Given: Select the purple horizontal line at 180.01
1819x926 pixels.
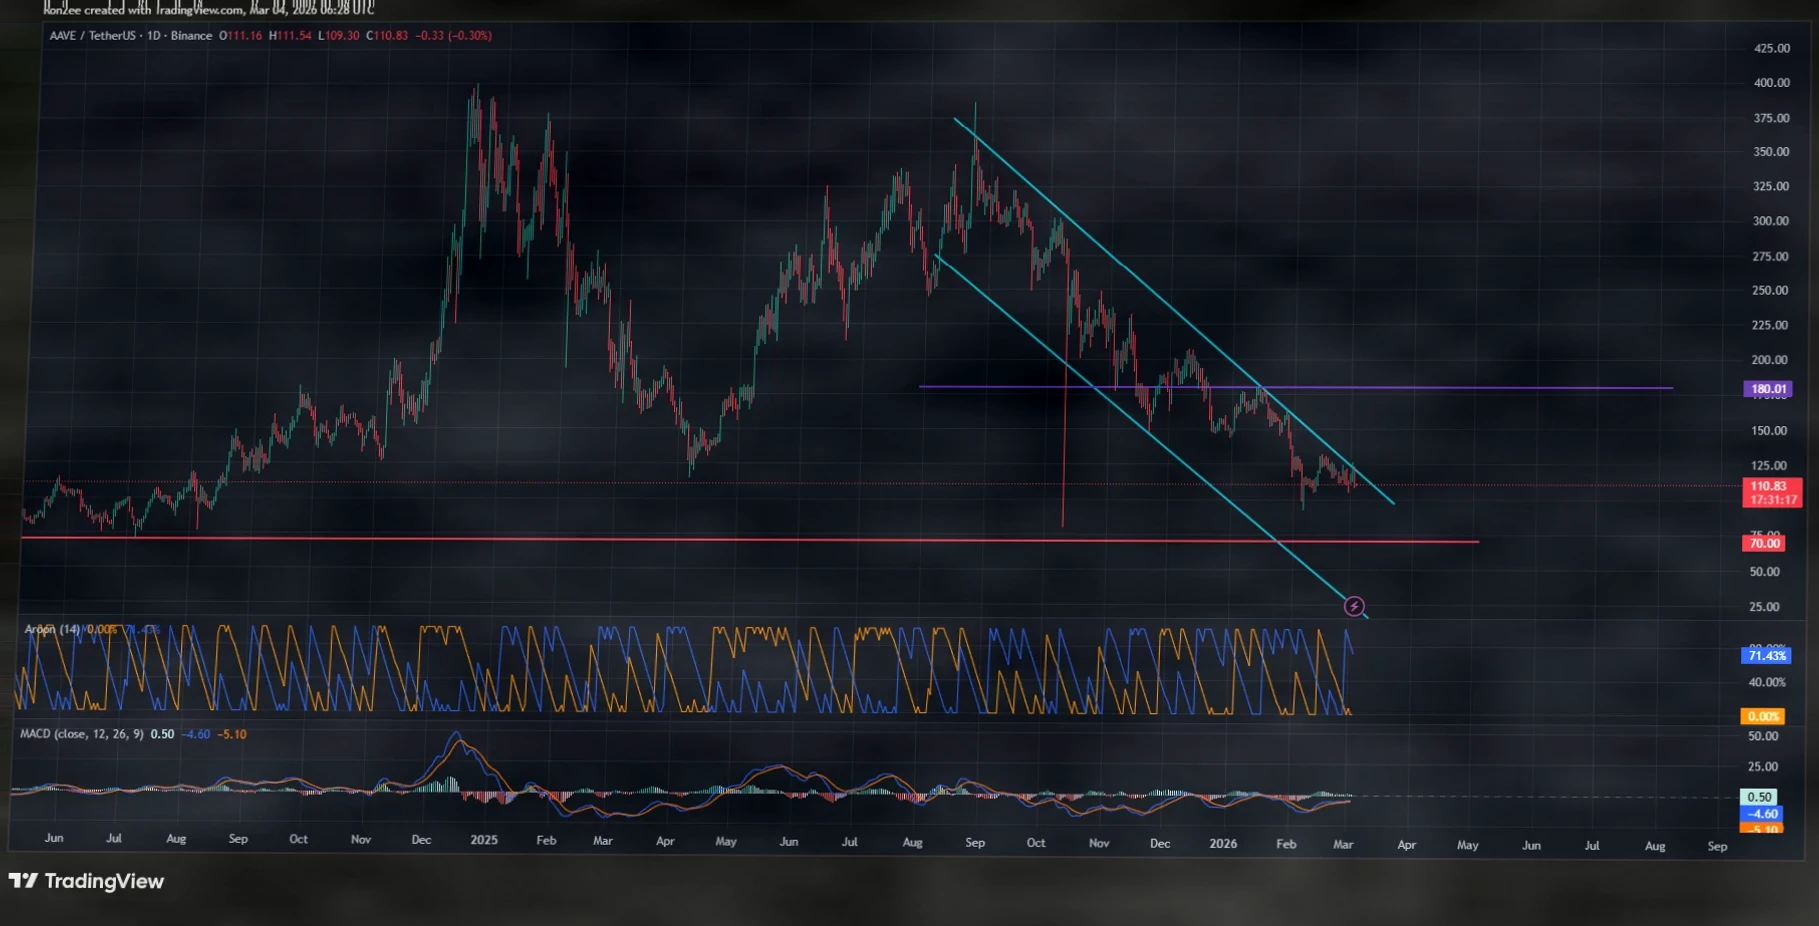Looking at the screenshot, I should click(1500, 387).
